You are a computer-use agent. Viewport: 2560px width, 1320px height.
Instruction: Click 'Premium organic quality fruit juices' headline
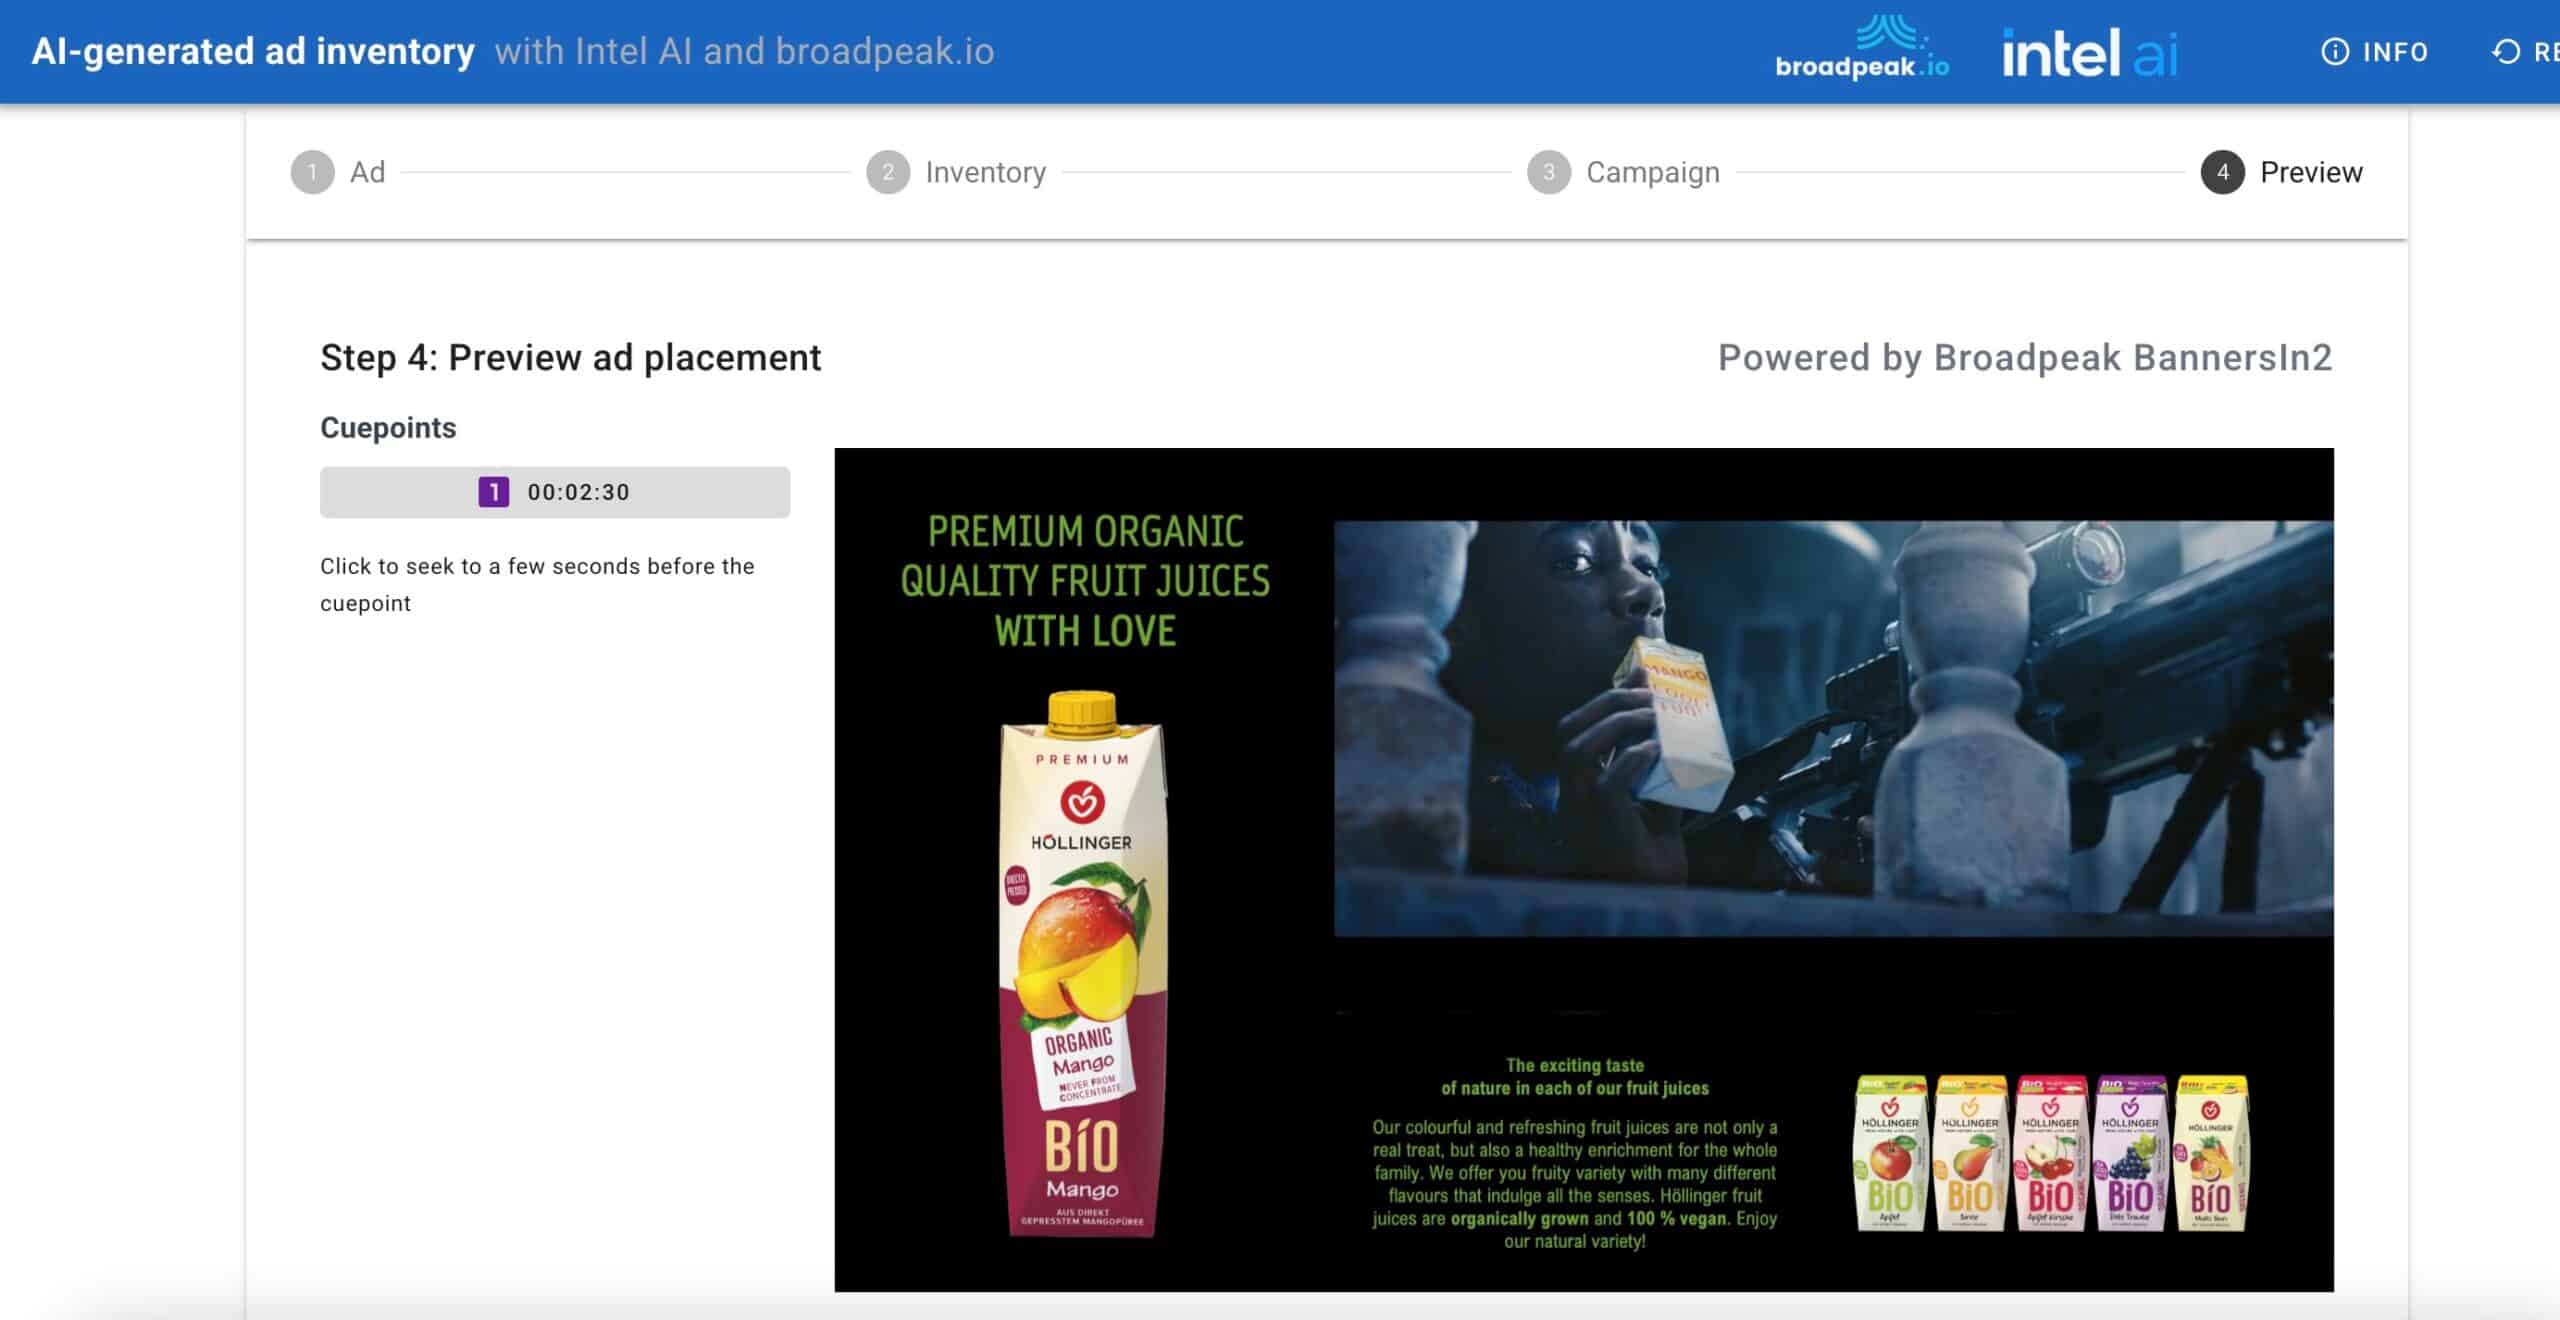(1085, 581)
